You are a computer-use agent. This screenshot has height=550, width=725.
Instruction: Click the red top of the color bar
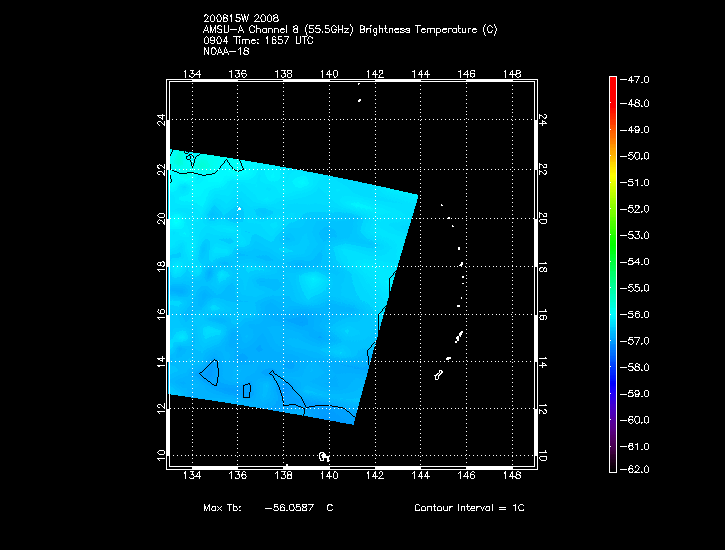612,85
